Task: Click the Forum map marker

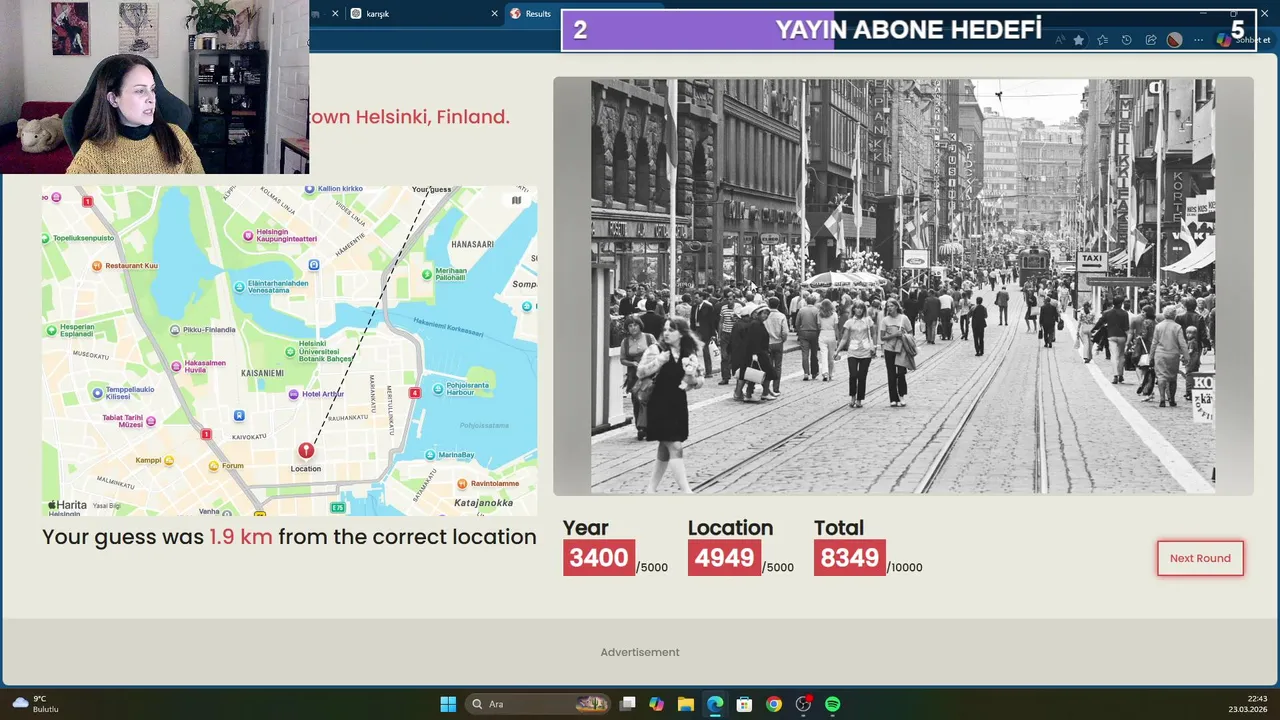Action: click(213, 466)
